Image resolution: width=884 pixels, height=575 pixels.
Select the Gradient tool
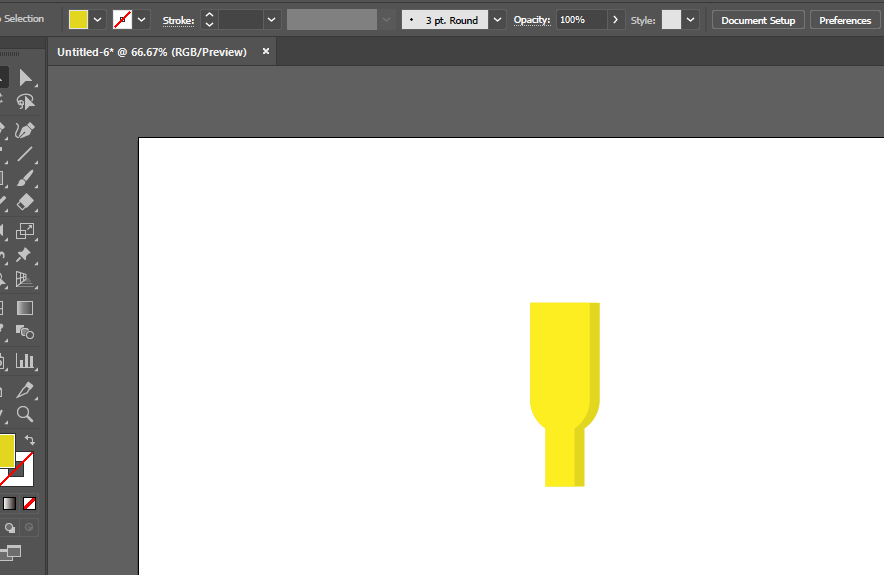coord(25,308)
